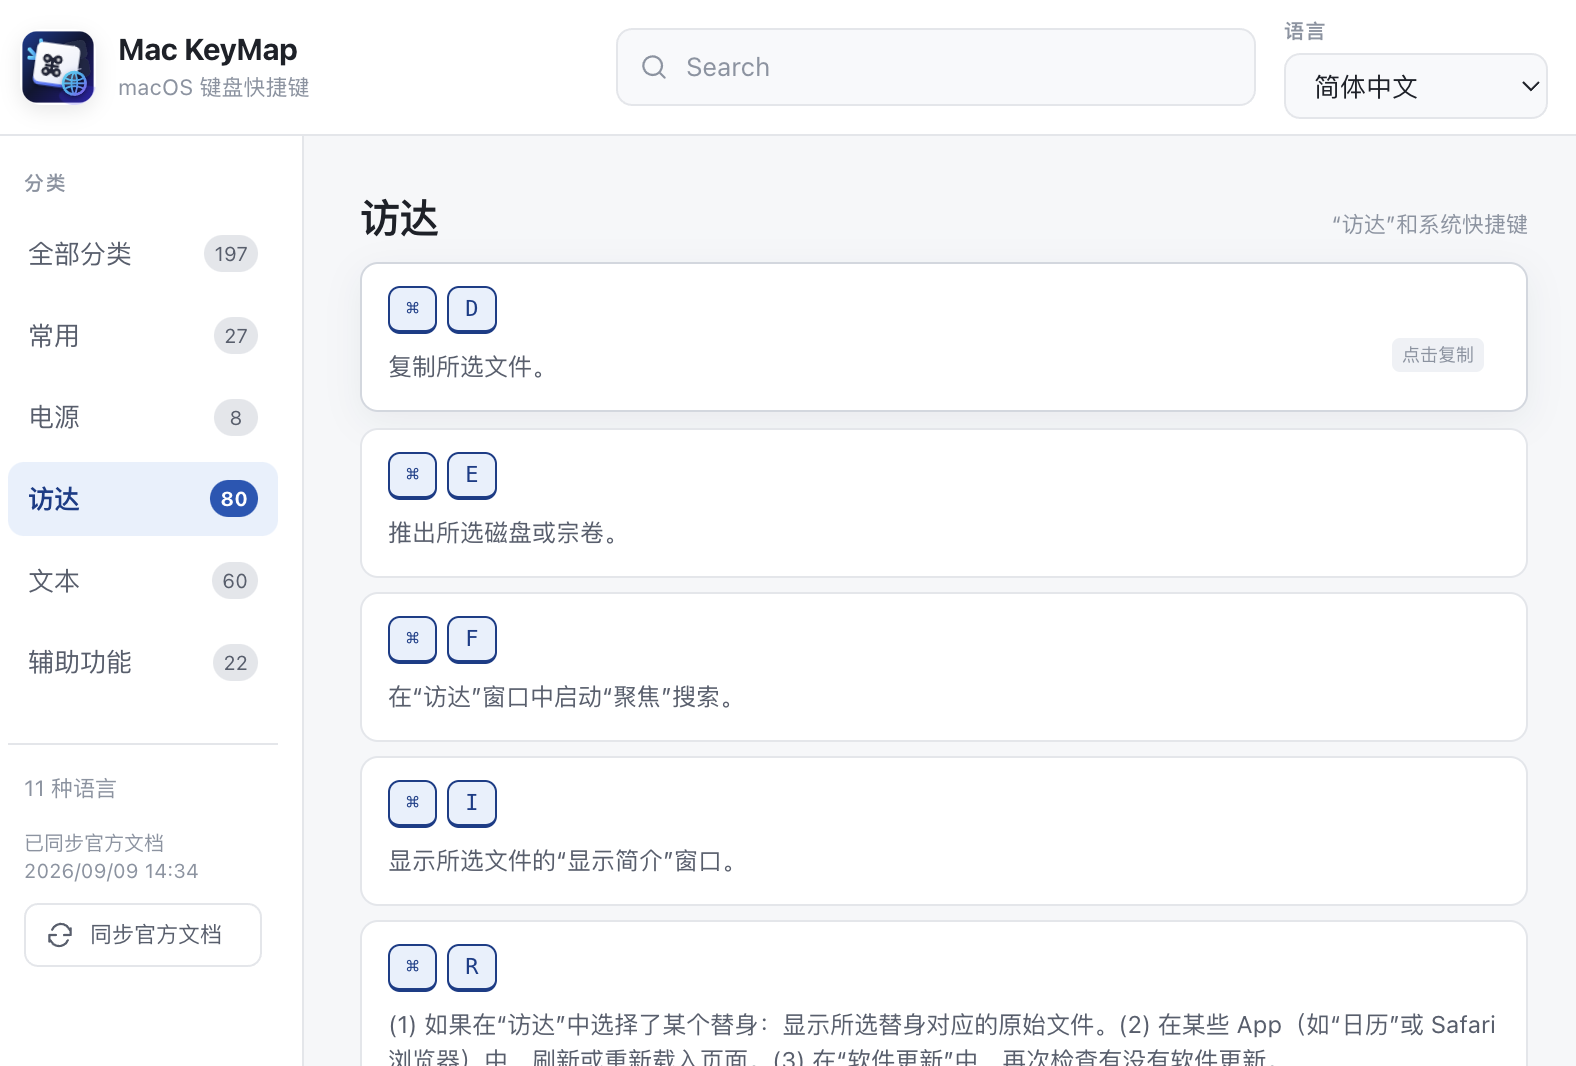Click the ⌘ key in the 复制所选文件 card
The image size is (1576, 1066).
413,309
